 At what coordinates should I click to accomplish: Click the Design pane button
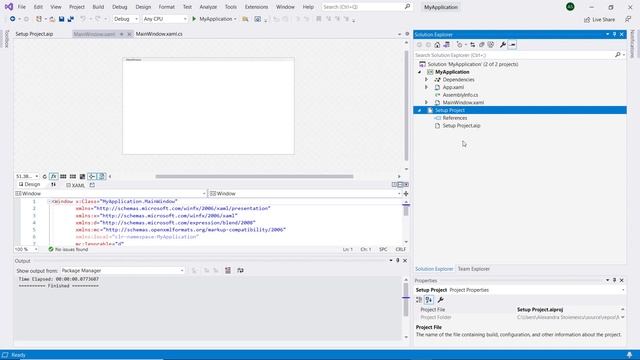29,185
